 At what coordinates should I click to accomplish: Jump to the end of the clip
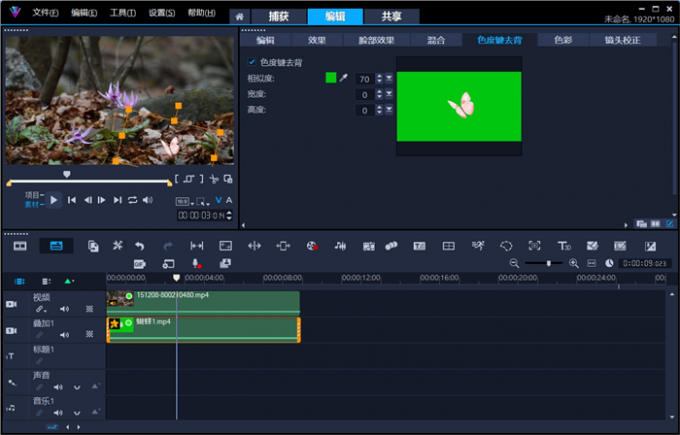tap(117, 200)
